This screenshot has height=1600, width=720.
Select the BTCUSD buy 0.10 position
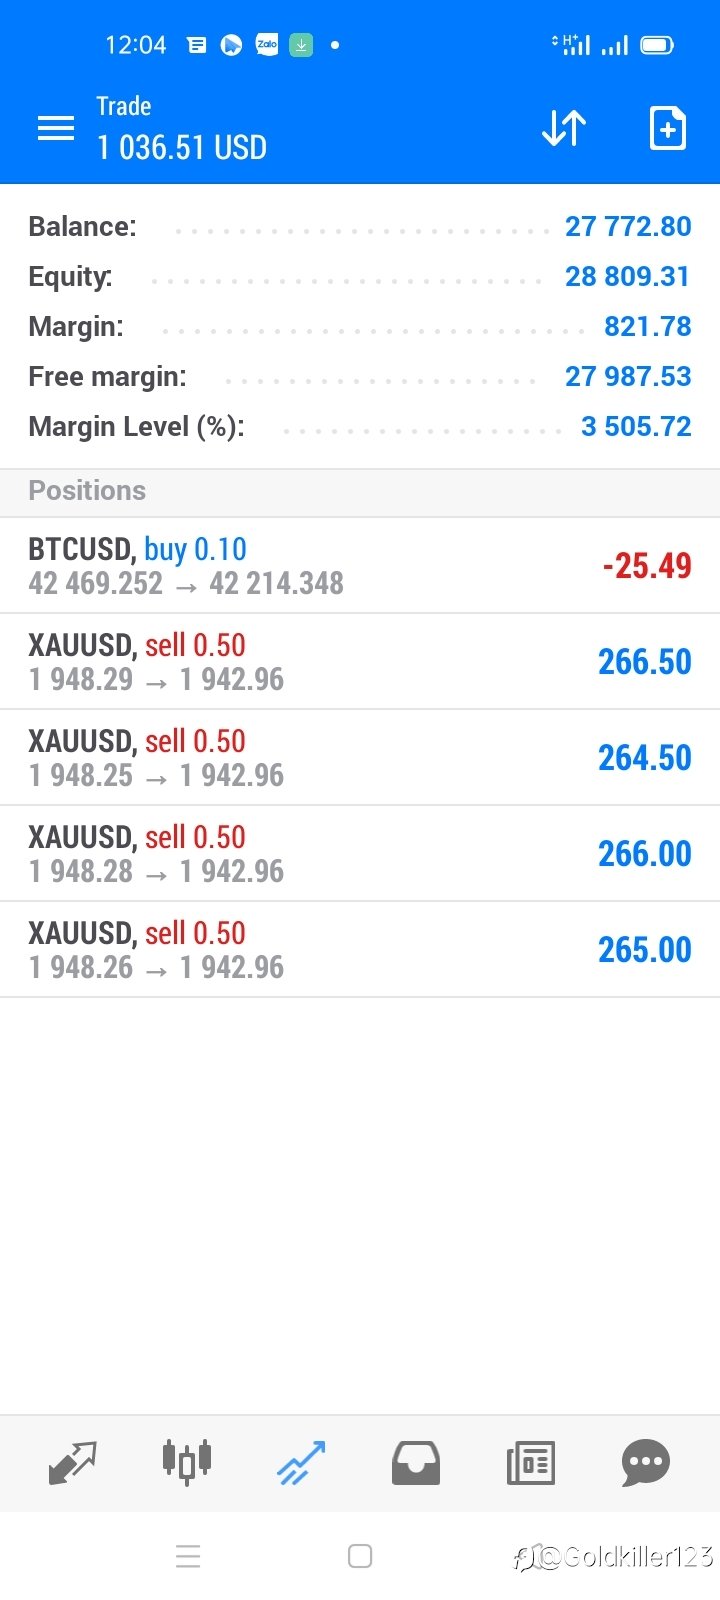click(360, 565)
